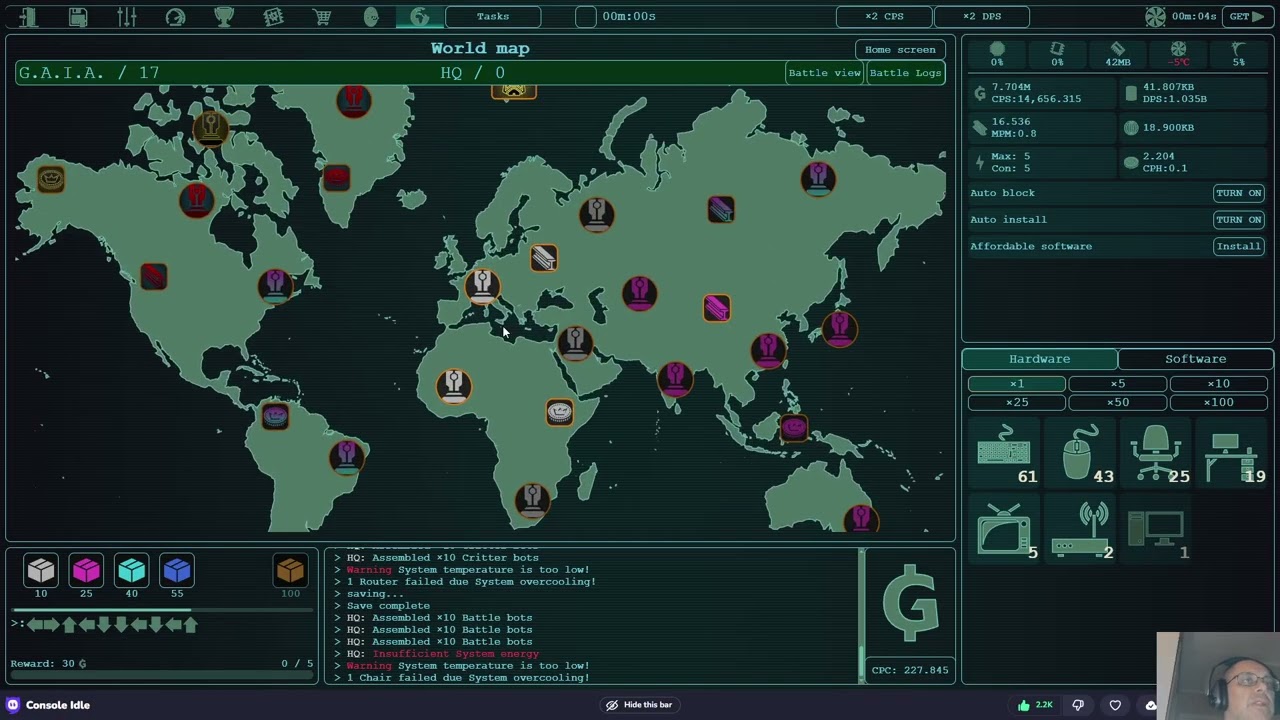Select the magenta cube costing 25

coord(86,570)
